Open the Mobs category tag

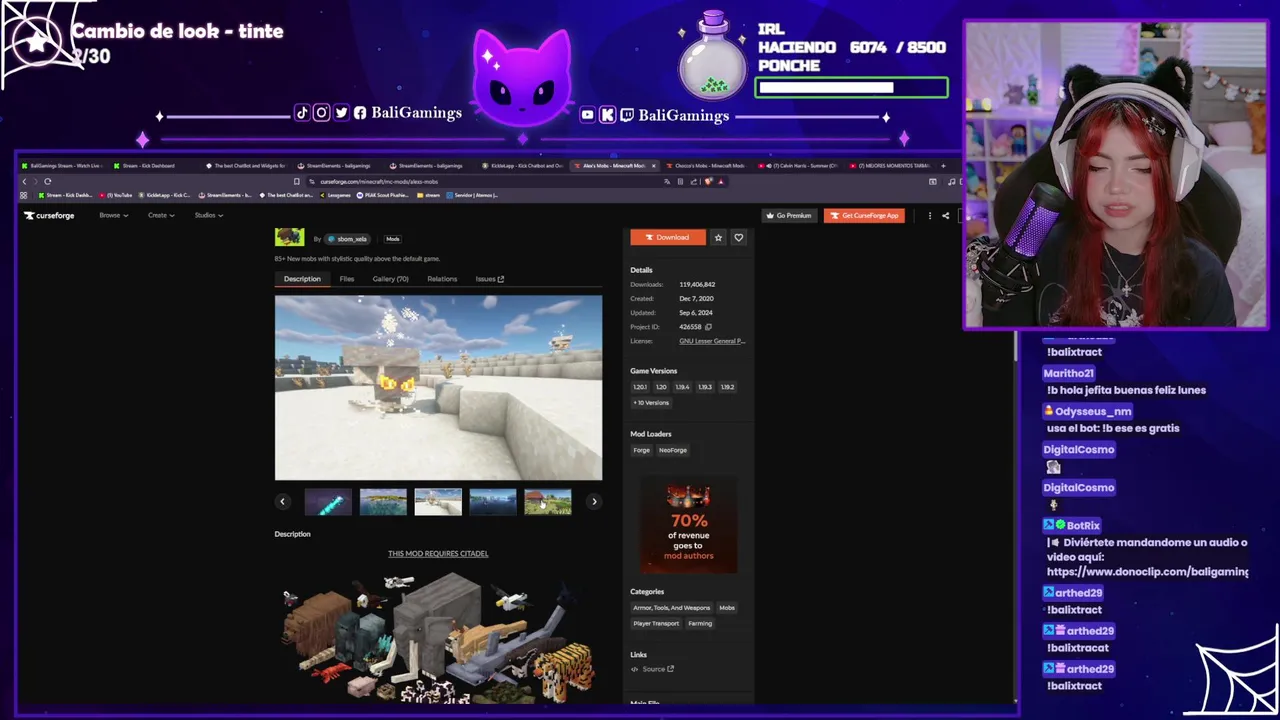point(727,608)
